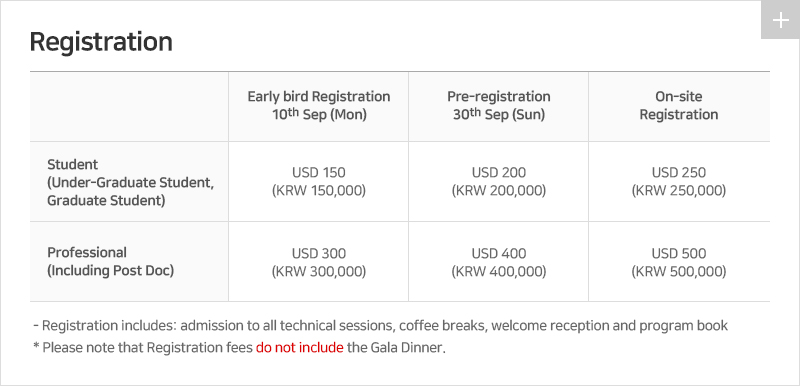Click the plus icon in top-right corner
Viewport: 800px width, 386px height.
[x=780, y=20]
